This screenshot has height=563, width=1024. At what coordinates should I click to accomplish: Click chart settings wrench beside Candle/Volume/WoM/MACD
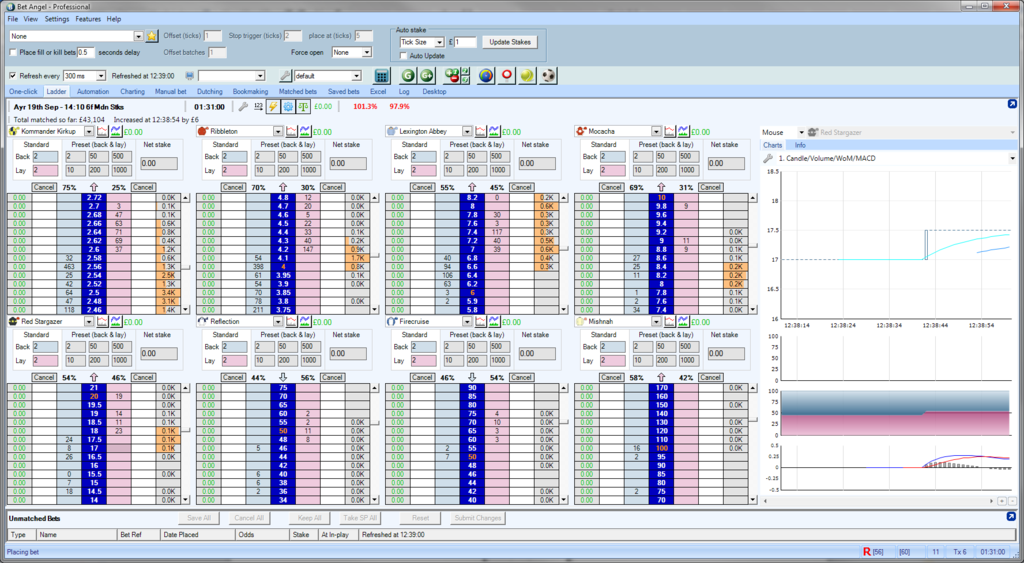(x=768, y=158)
